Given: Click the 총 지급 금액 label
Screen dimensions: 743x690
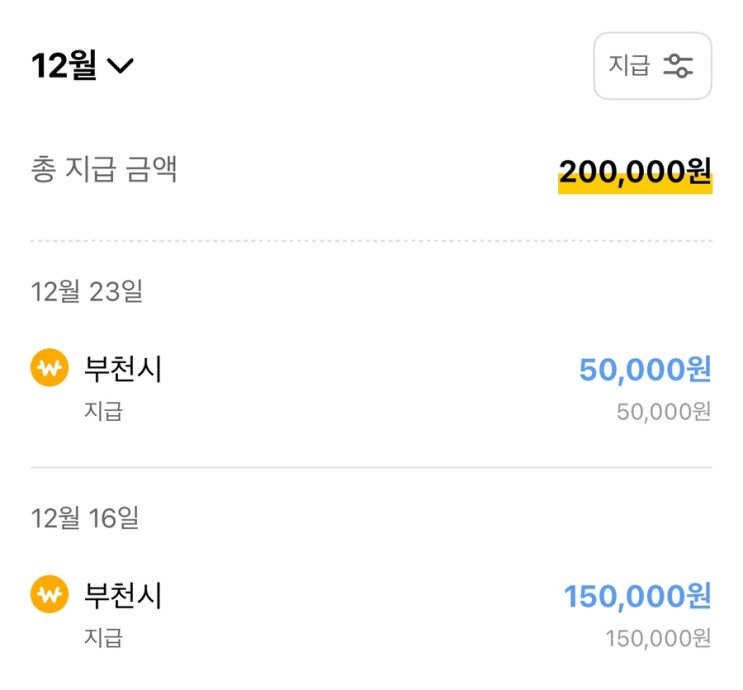Looking at the screenshot, I should [104, 170].
